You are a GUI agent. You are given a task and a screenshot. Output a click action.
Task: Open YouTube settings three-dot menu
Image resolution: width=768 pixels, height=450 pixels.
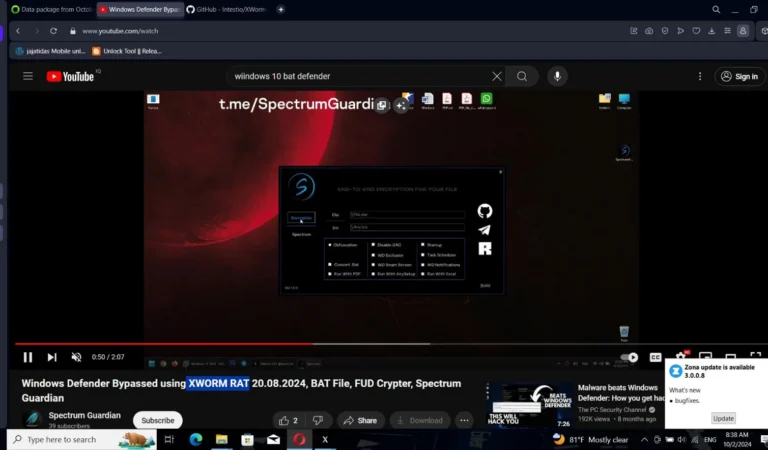tap(700, 76)
